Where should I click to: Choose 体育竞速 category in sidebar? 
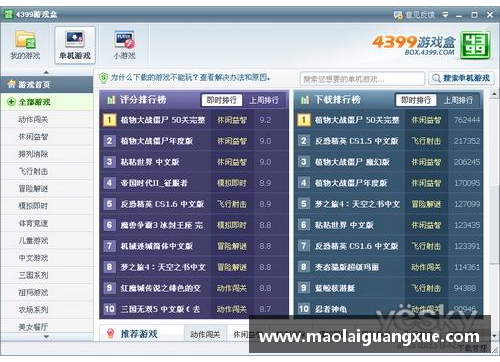tap(47, 223)
